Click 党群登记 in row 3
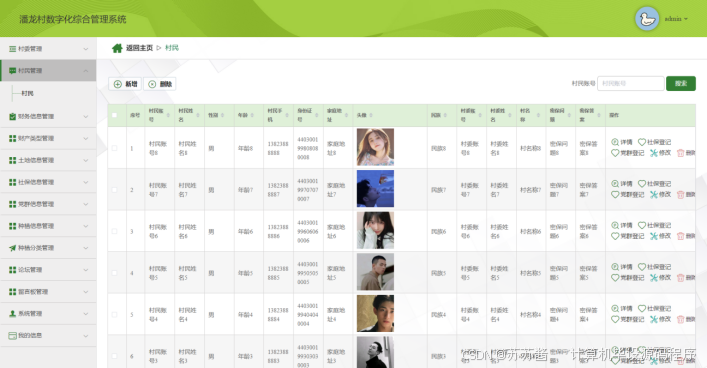This screenshot has width=707, height=368. (x=628, y=236)
